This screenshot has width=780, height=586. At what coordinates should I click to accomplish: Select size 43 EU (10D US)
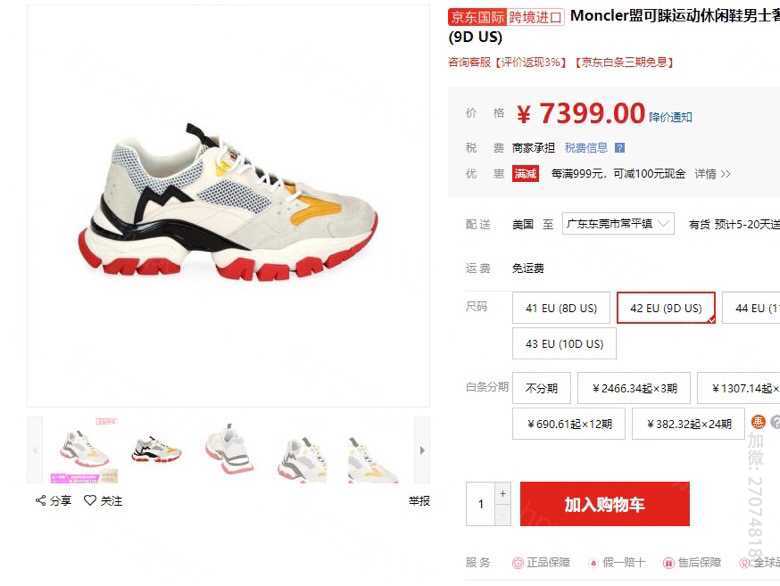(564, 343)
